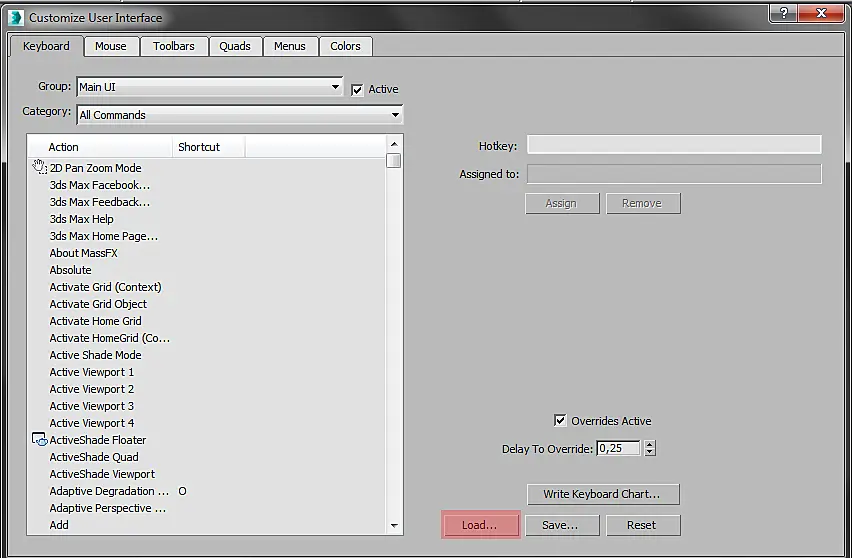The width and height of the screenshot is (852, 558).
Task: Click the Action column header
Action: coord(100,147)
